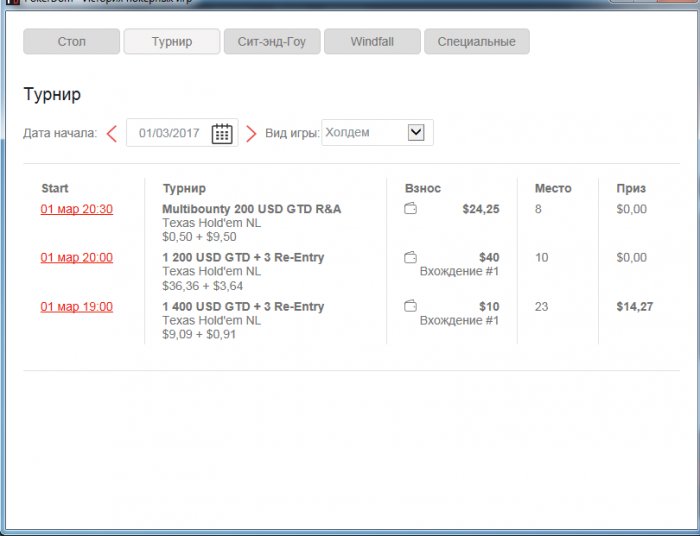The image size is (700, 536).
Task: Click the $9,09 + $0,91 fee breakdown
Action: pos(199,334)
